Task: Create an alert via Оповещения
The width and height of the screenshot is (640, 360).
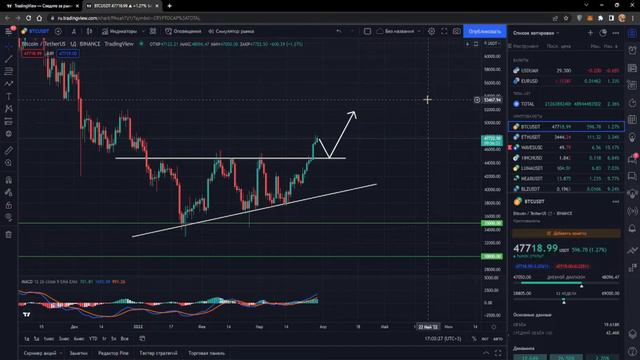Action: 183,31
